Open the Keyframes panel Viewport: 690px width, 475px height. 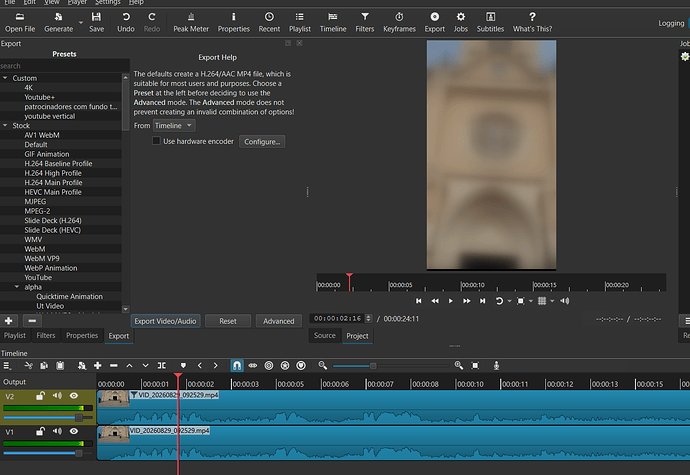tap(399, 22)
